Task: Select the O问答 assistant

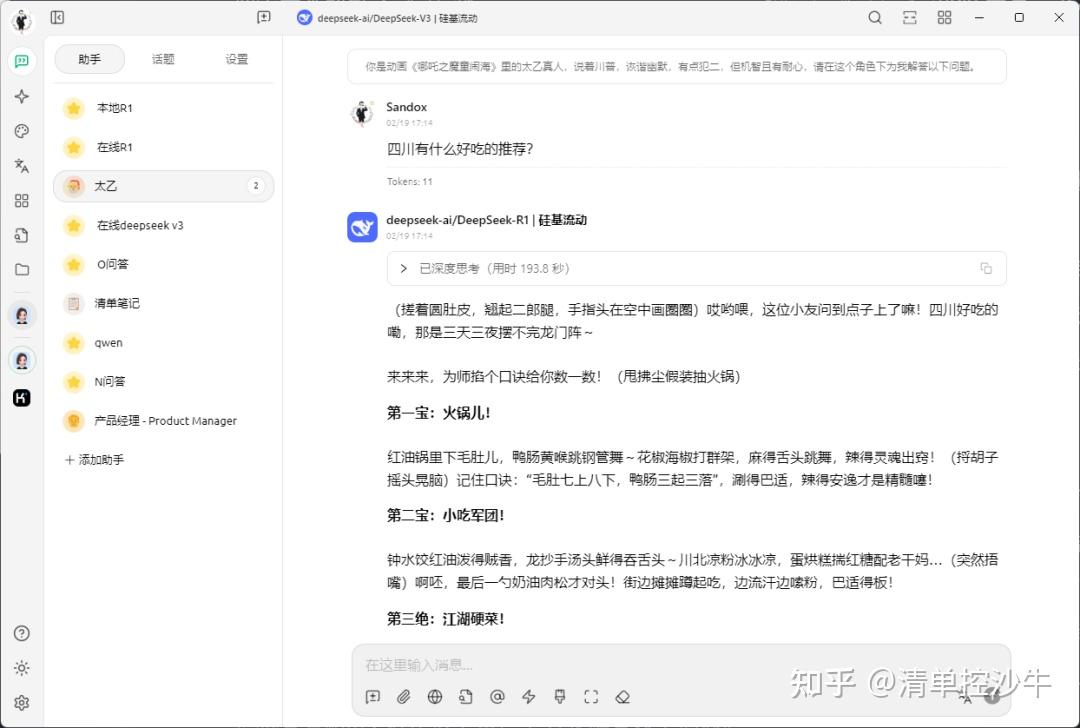Action: tap(163, 264)
